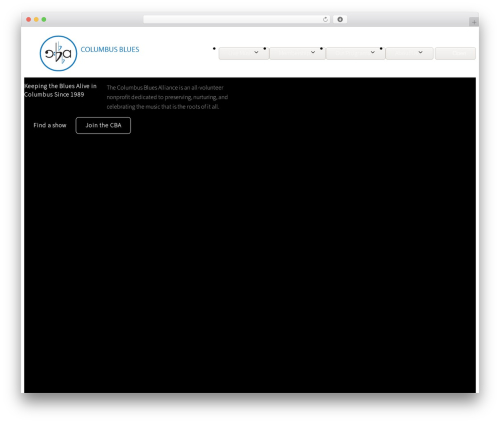Expand the Our Programs dropdown menu

[x=355, y=53]
